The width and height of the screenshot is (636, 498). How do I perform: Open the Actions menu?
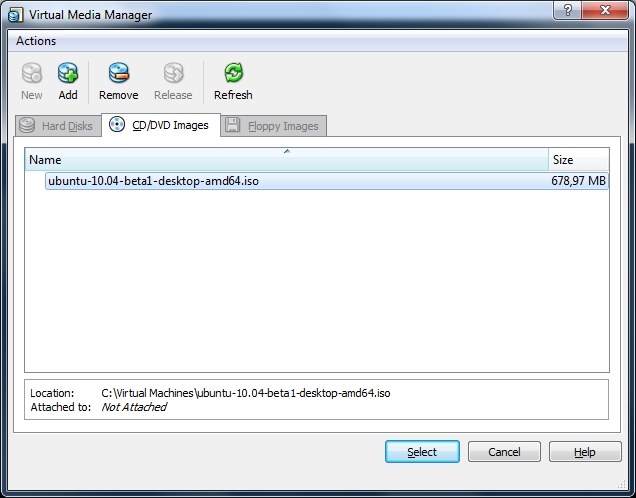tap(36, 41)
